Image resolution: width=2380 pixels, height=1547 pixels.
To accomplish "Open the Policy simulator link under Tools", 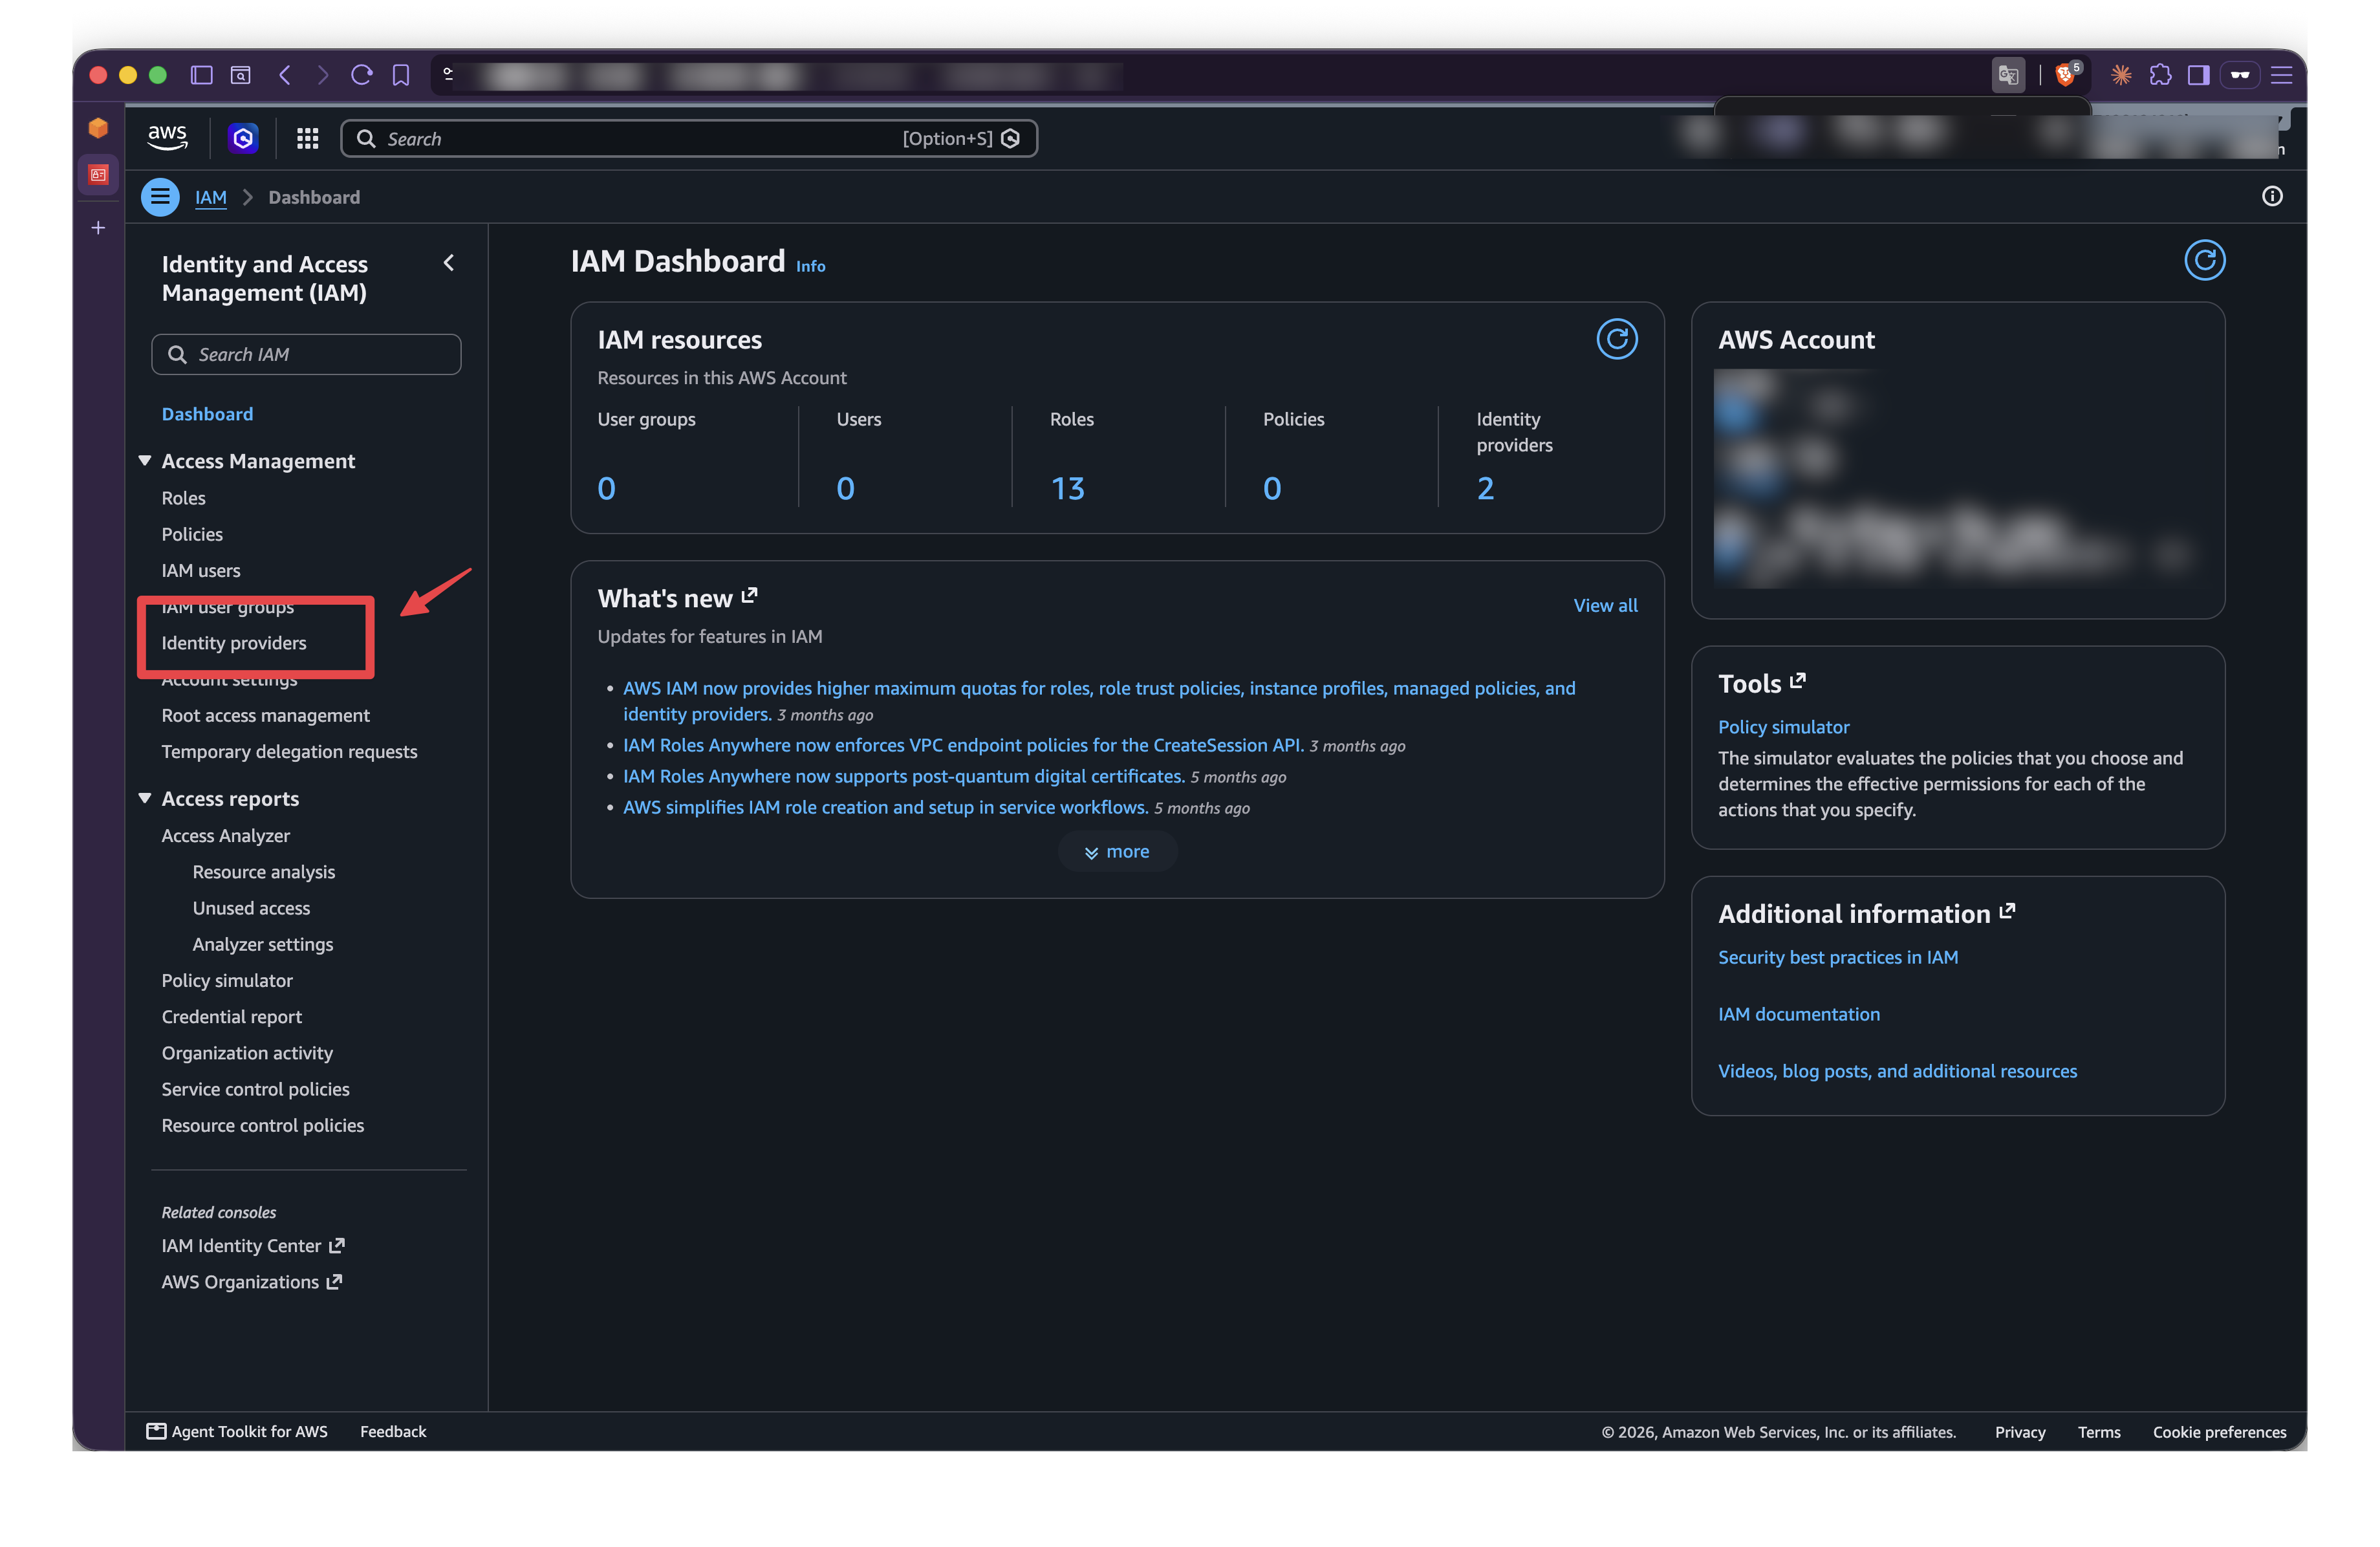I will (x=1783, y=727).
